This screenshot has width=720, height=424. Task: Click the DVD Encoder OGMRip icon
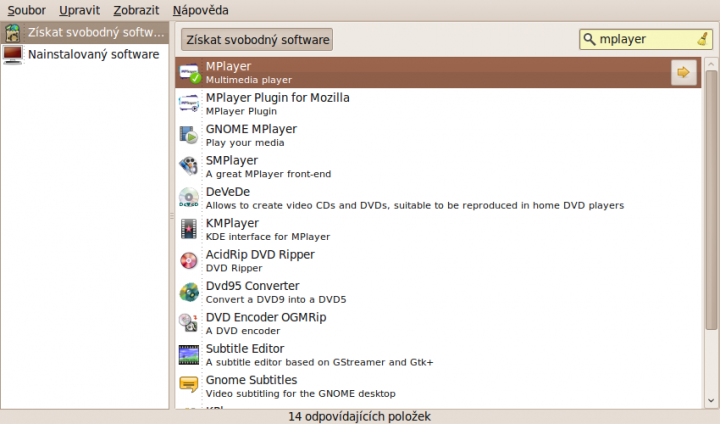click(188, 323)
